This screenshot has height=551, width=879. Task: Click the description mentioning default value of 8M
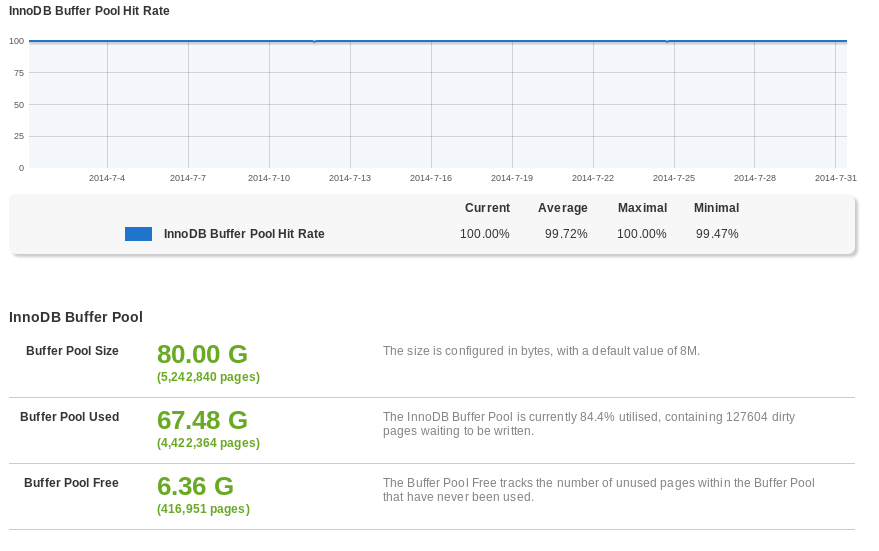(x=542, y=351)
